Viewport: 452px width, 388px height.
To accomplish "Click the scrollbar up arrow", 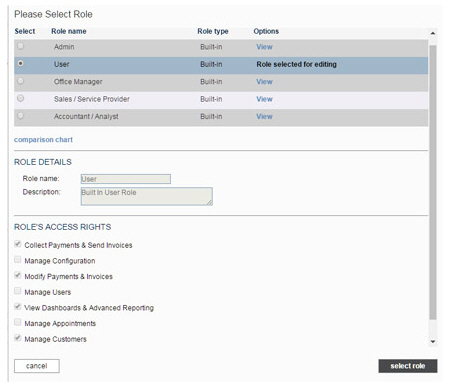I will tap(433, 33).
